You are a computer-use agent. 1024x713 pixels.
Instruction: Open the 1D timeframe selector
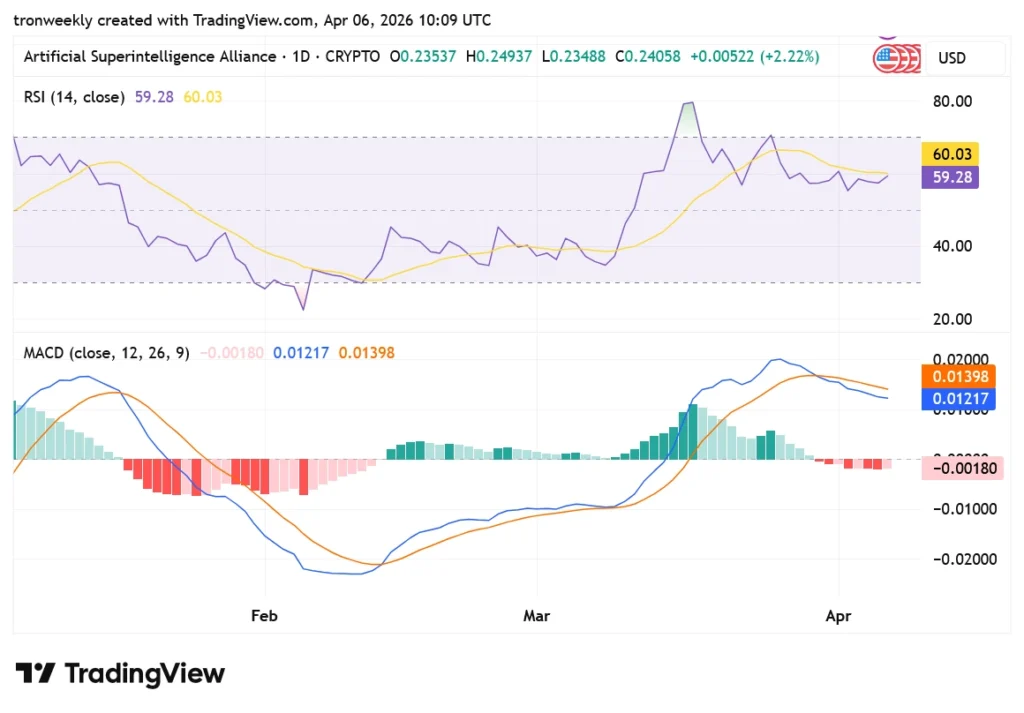(x=297, y=57)
